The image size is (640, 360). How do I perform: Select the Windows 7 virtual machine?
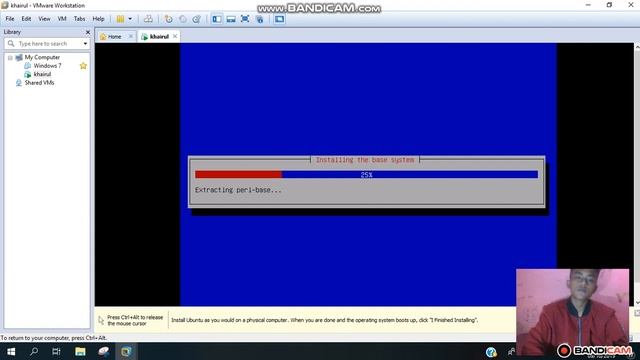tap(47, 66)
